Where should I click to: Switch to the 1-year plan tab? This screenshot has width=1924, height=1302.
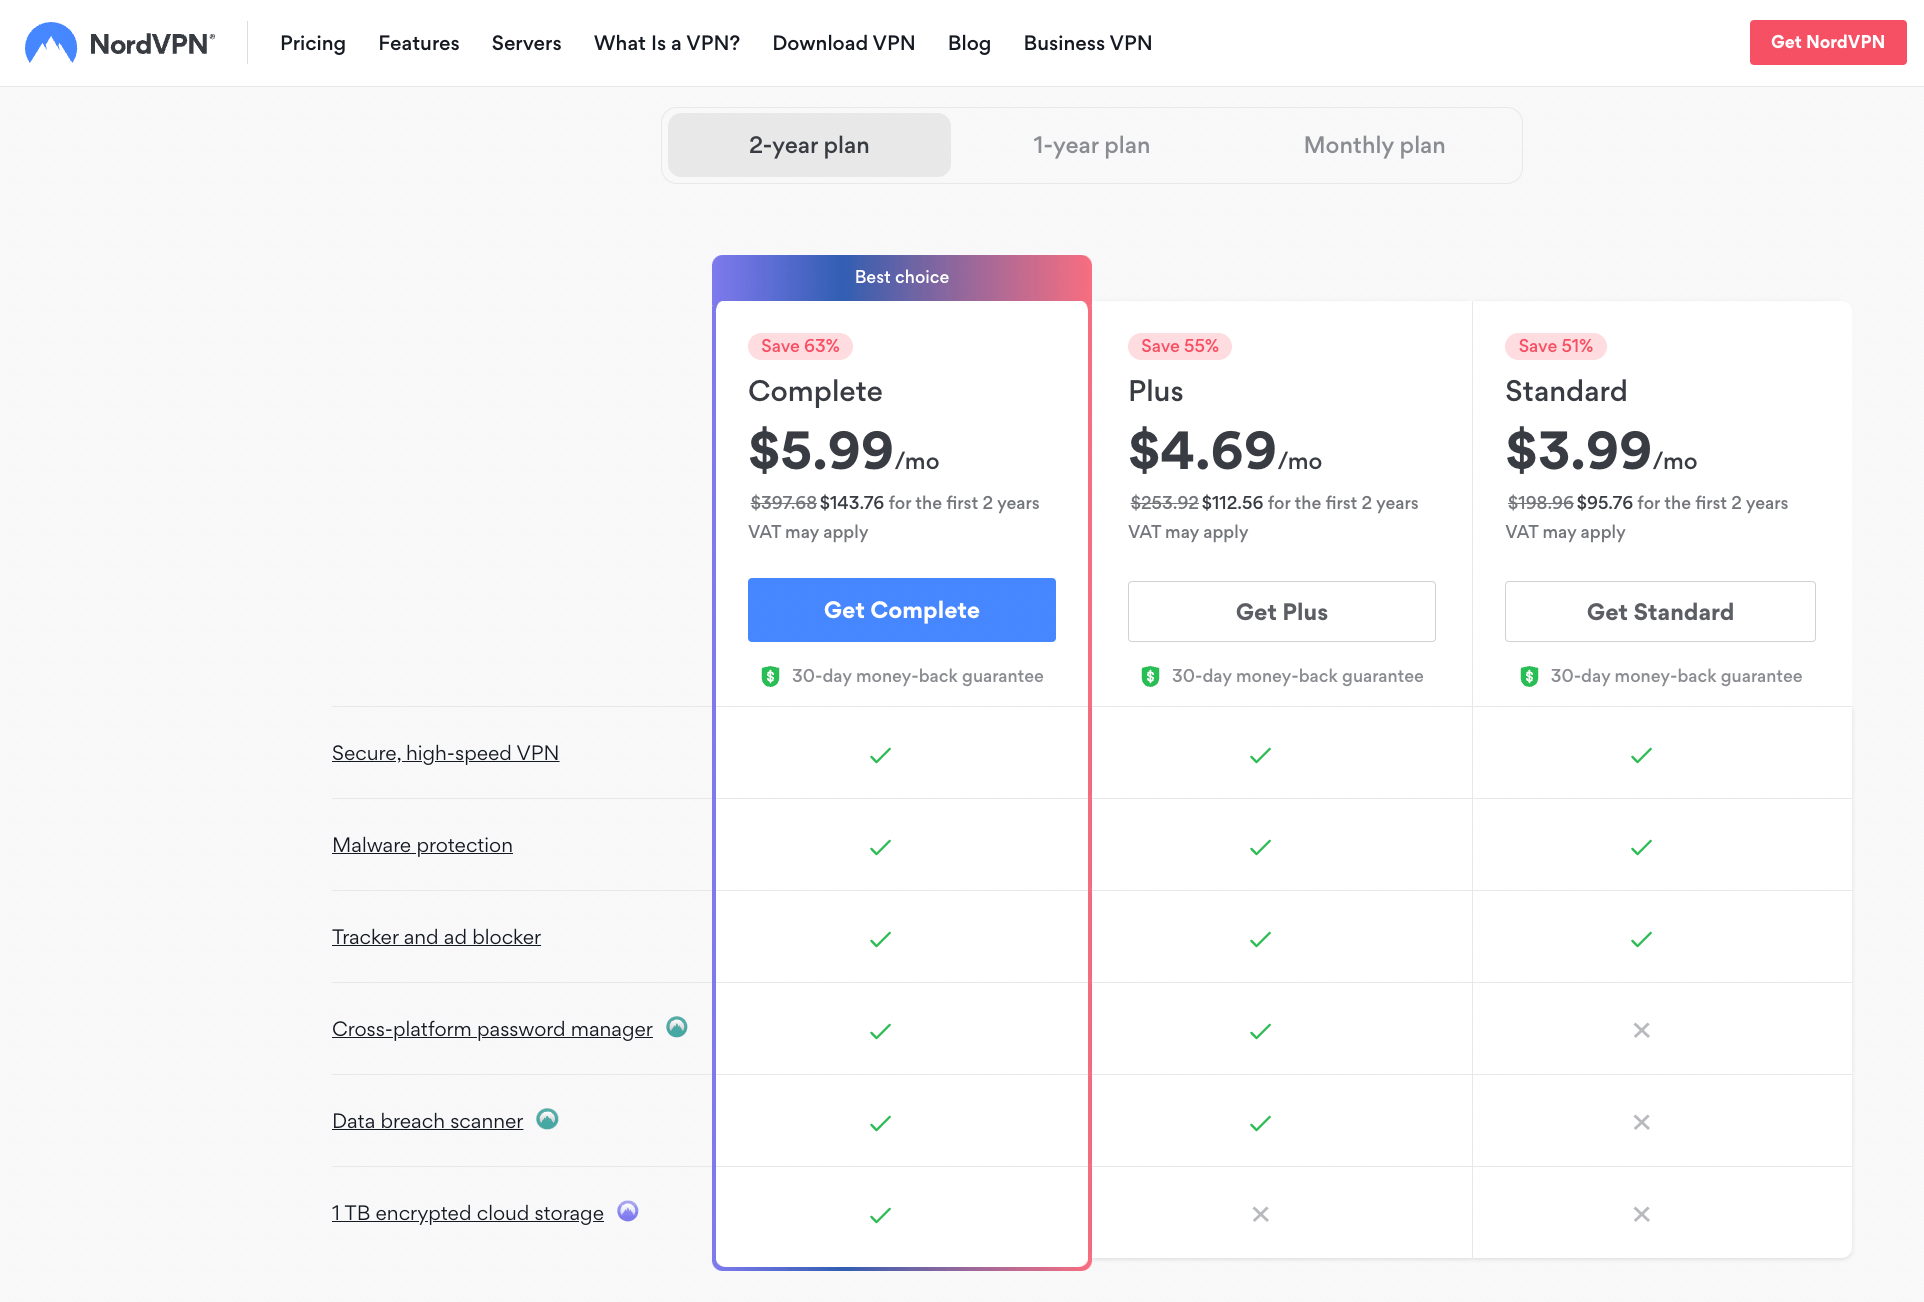click(1090, 145)
